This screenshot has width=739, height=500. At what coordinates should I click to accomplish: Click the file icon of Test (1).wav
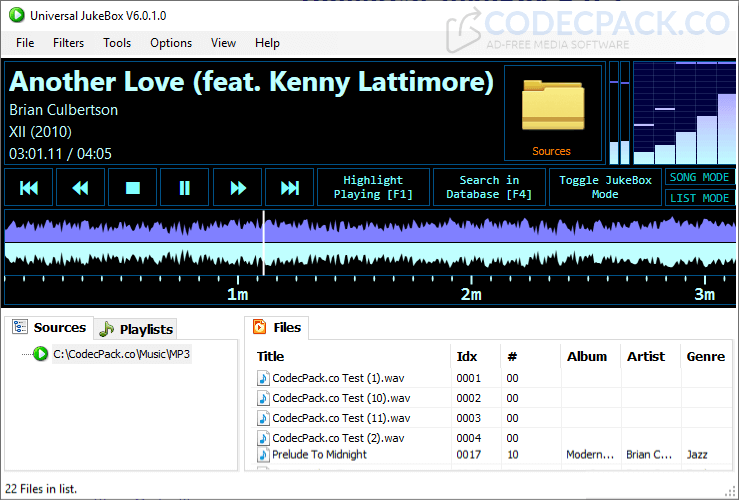pos(263,378)
